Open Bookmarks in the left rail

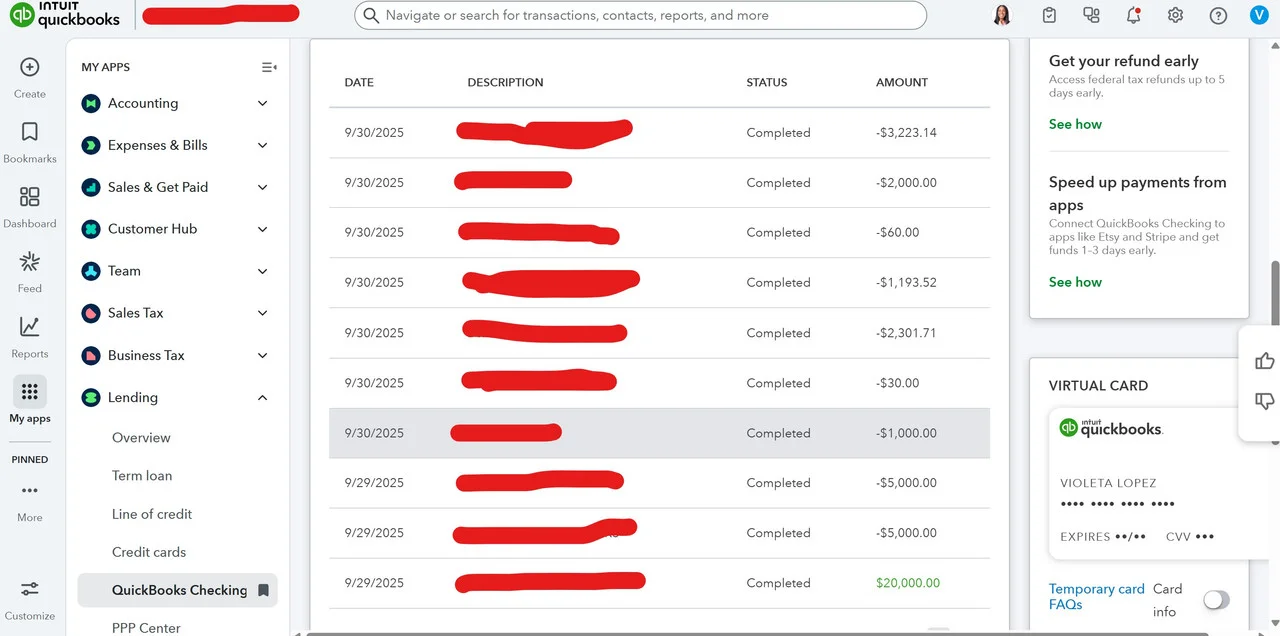[x=30, y=132]
